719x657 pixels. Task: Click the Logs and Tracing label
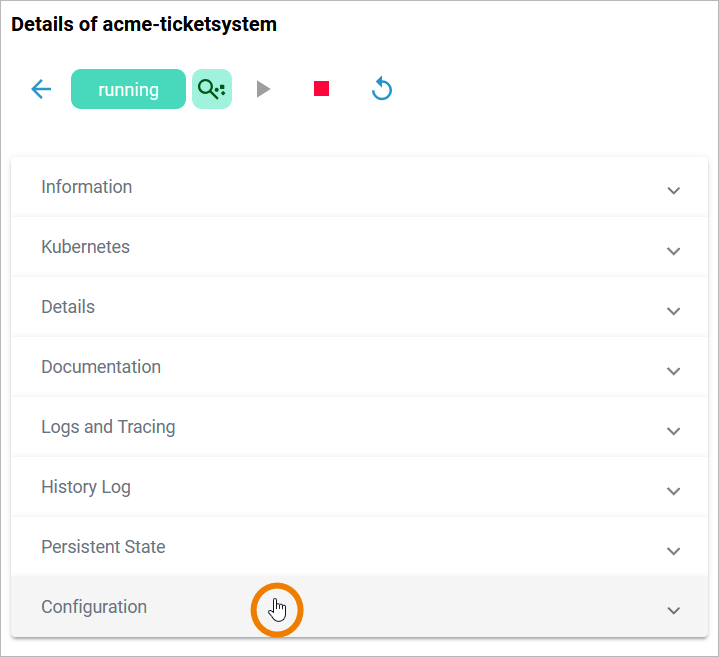[x=108, y=427]
